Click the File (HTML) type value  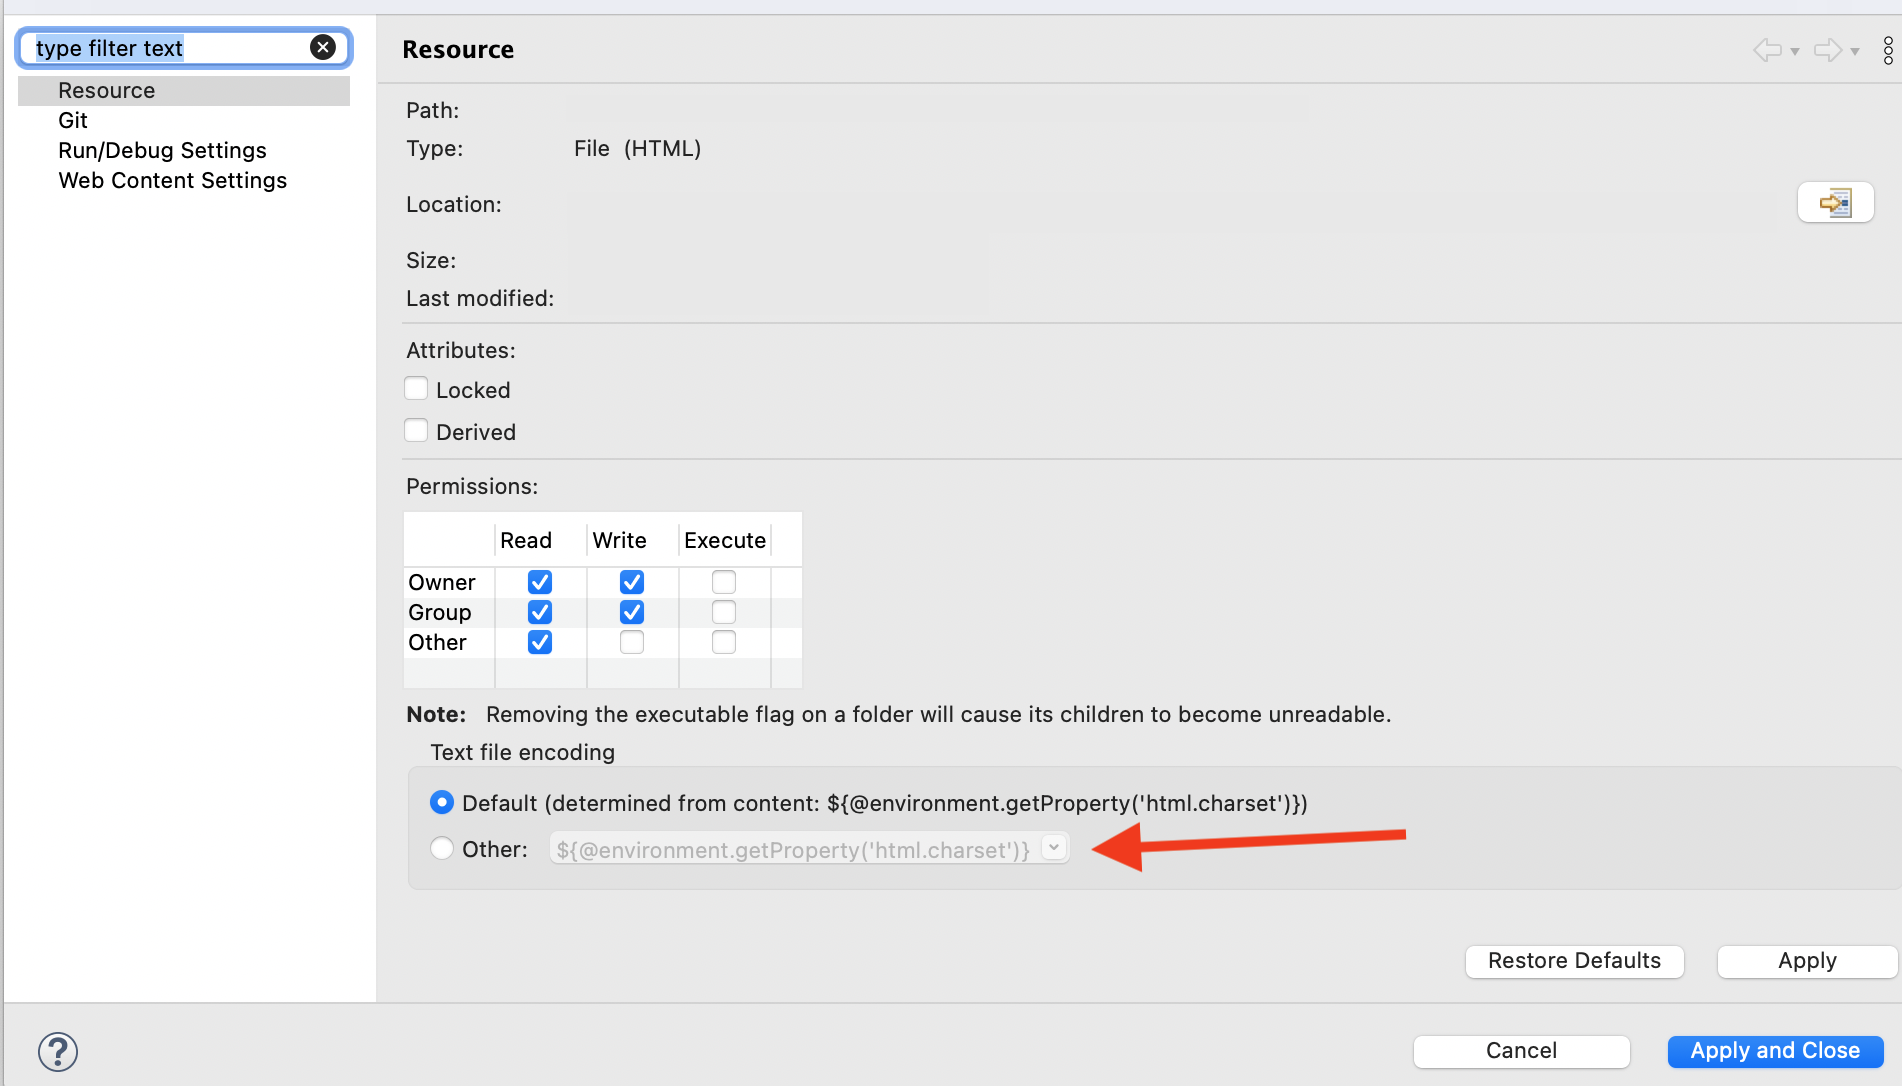[637, 149]
